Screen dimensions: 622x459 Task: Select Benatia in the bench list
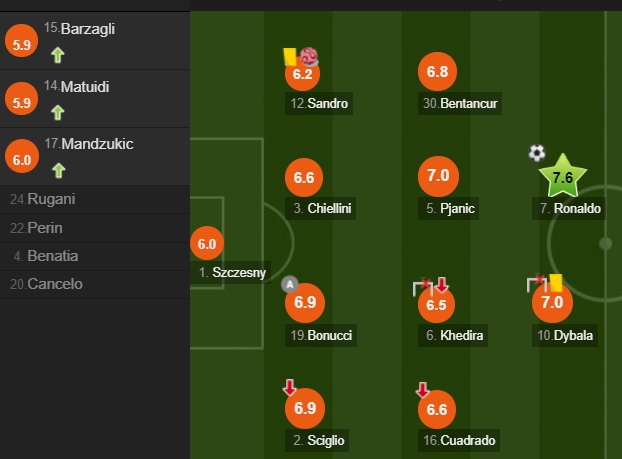[51, 255]
